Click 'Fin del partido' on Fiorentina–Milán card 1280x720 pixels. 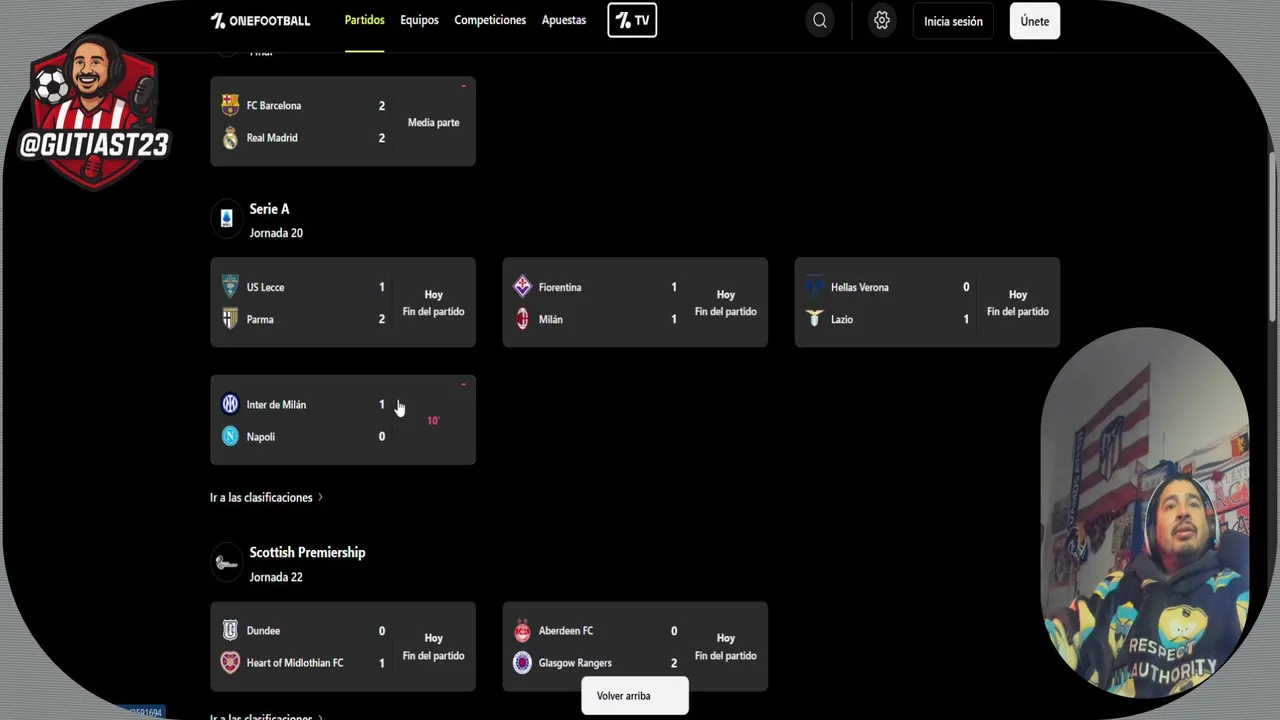pyautogui.click(x=726, y=311)
